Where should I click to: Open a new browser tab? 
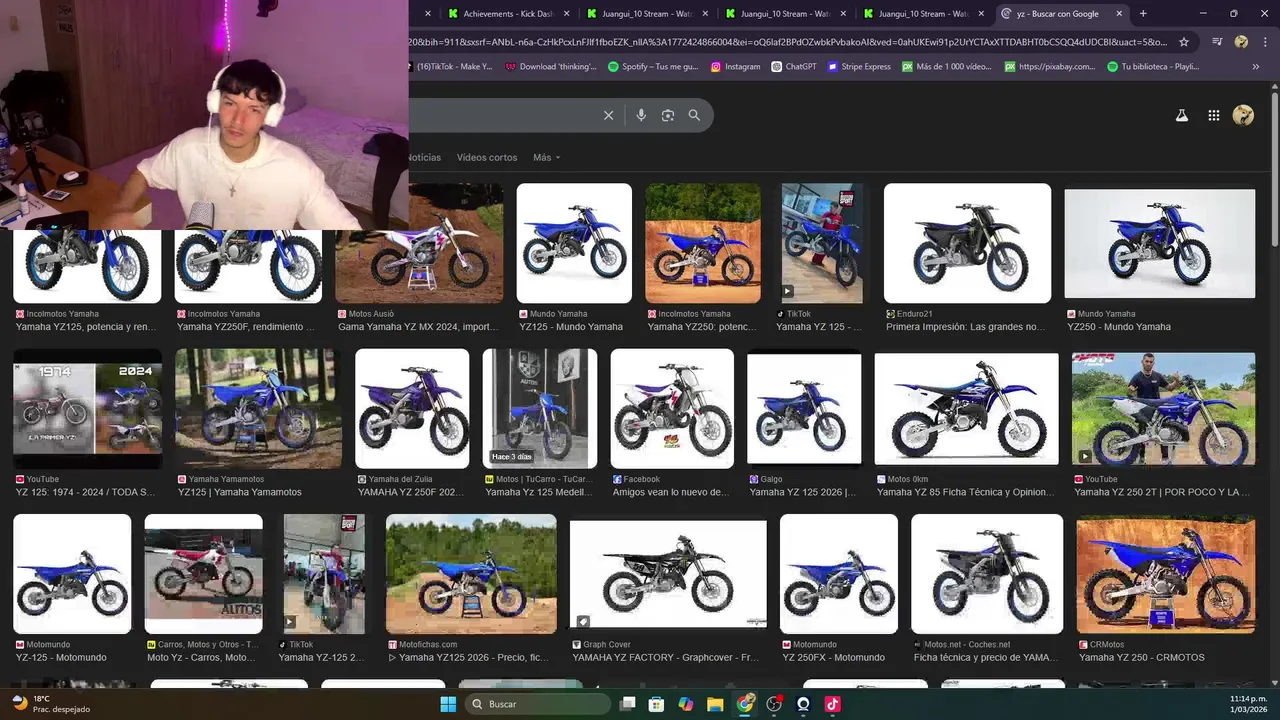tap(1143, 14)
